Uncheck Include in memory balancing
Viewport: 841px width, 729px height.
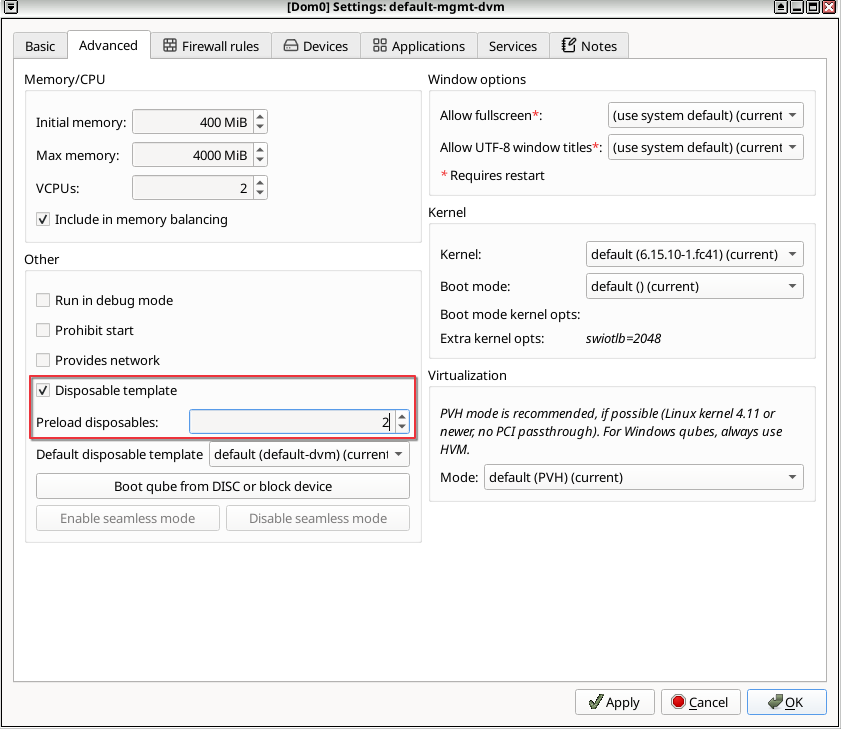pyautogui.click(x=42, y=219)
